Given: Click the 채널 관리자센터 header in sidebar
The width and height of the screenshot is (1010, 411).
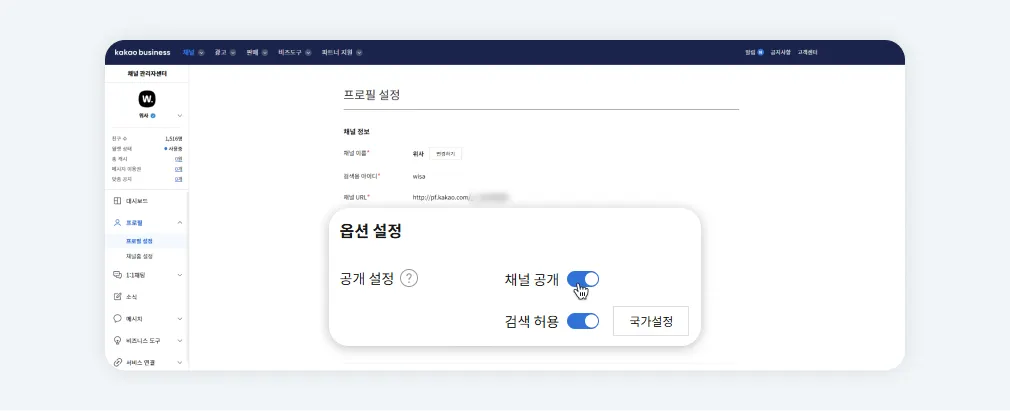Looking at the screenshot, I should point(147,74).
